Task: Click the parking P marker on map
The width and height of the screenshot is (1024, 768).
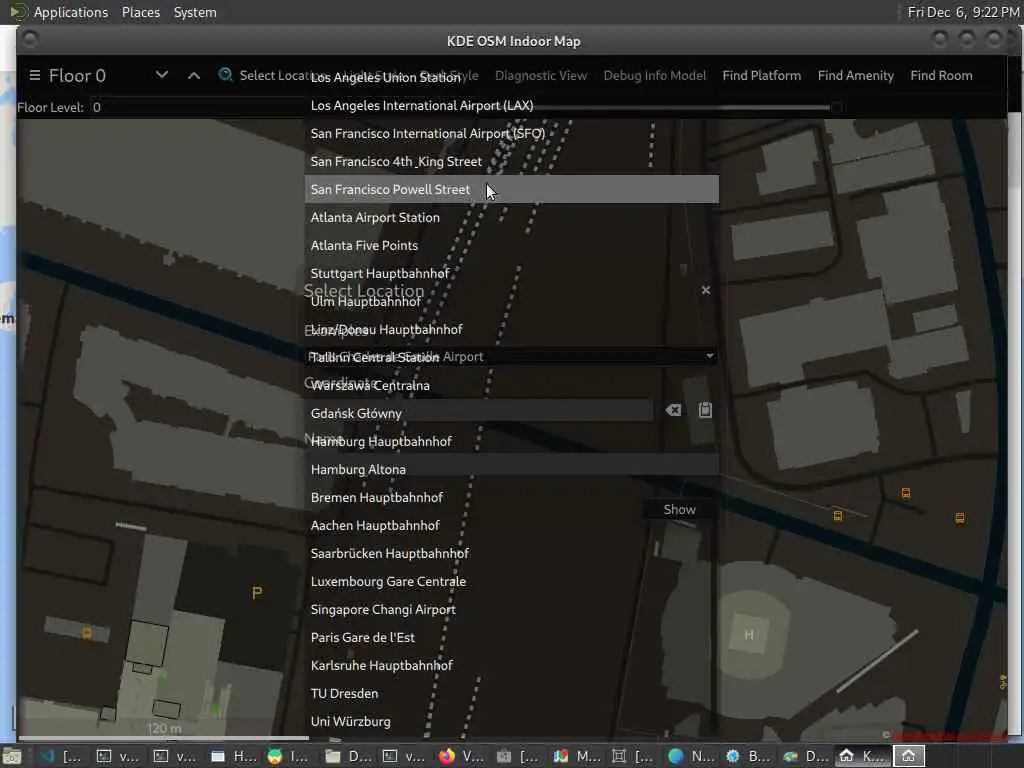Action: tap(257, 593)
